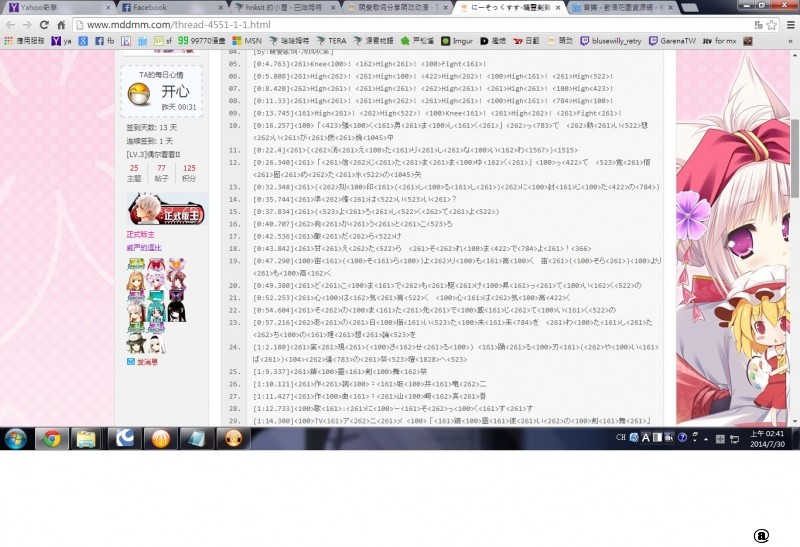Viewport: 800px width, 547px height.
Task: Open the Windows Start button
Action: tap(15, 439)
